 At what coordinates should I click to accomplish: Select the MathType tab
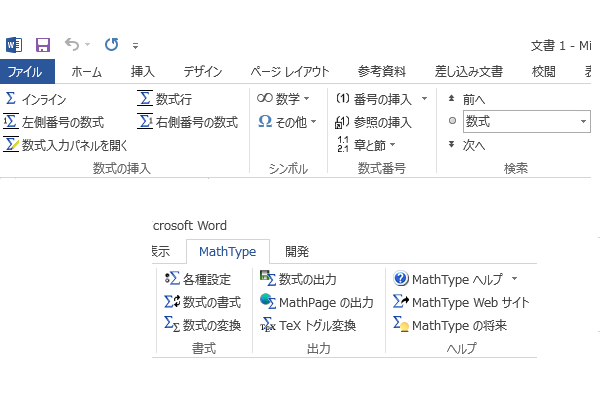click(228, 251)
